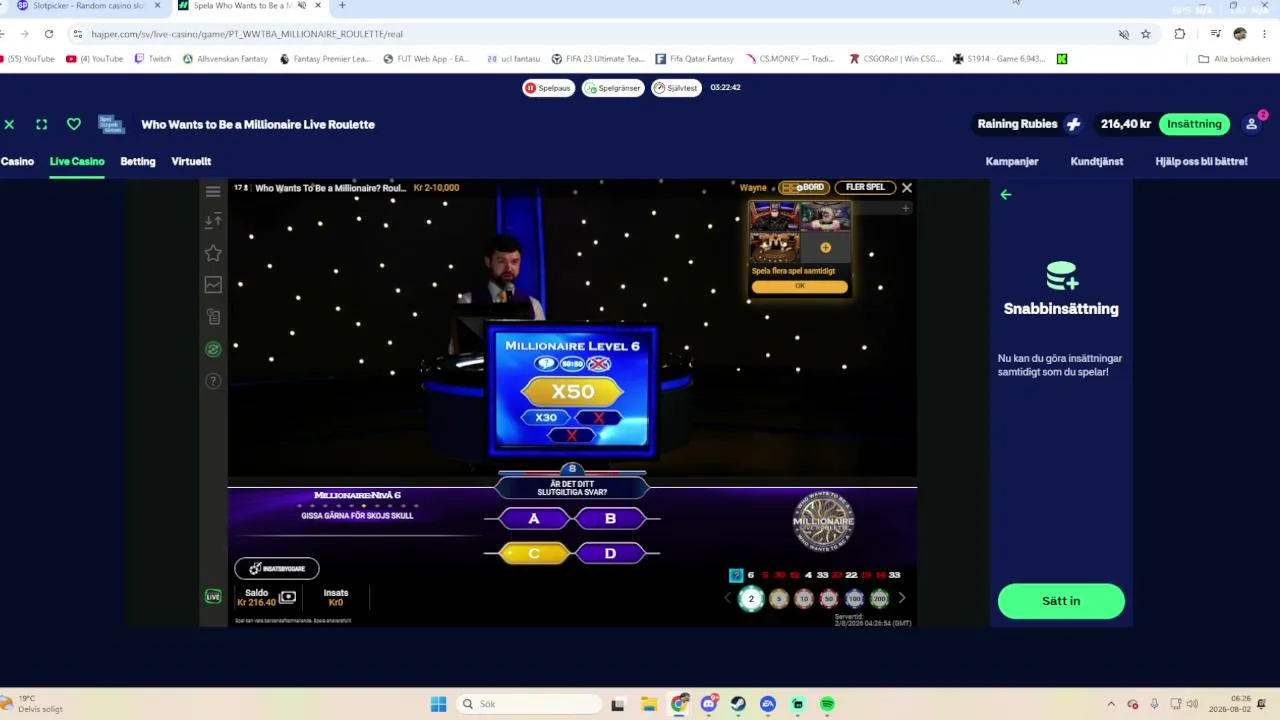Open Steam from the taskbar
This screenshot has height=720, width=1280.
(x=738, y=704)
